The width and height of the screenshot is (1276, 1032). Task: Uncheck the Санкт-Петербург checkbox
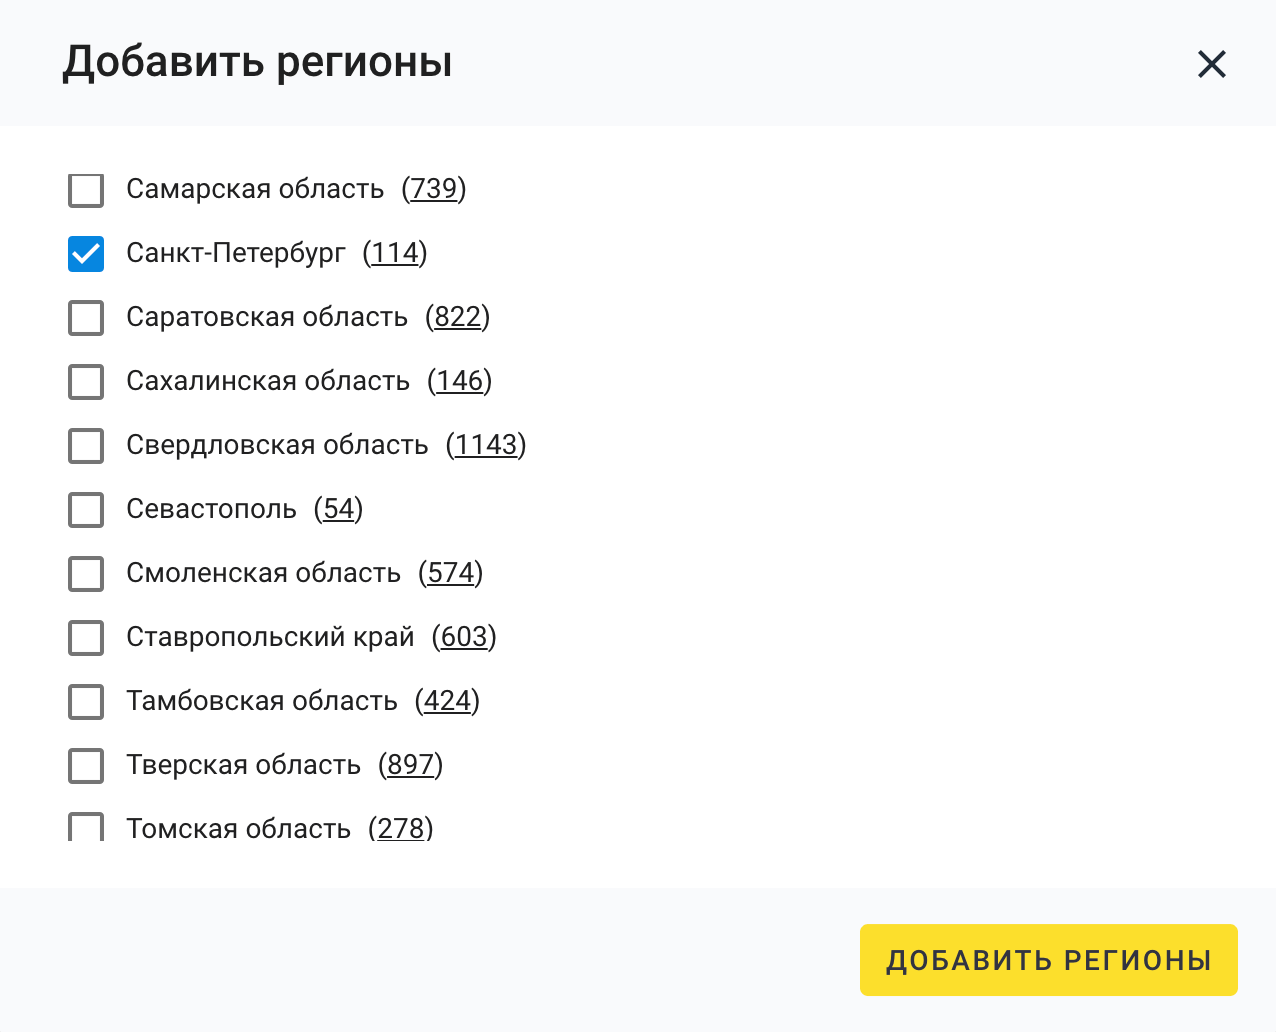coord(86,254)
